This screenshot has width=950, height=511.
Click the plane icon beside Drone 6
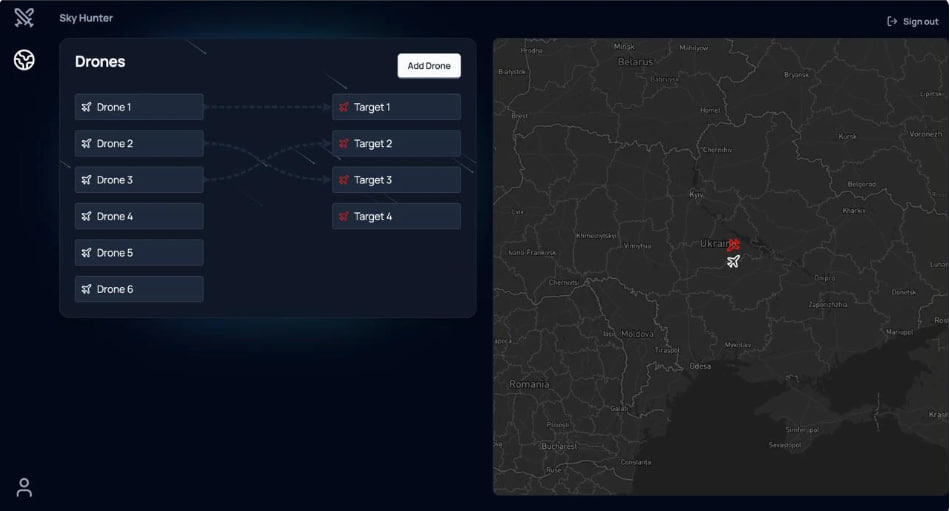click(87, 289)
